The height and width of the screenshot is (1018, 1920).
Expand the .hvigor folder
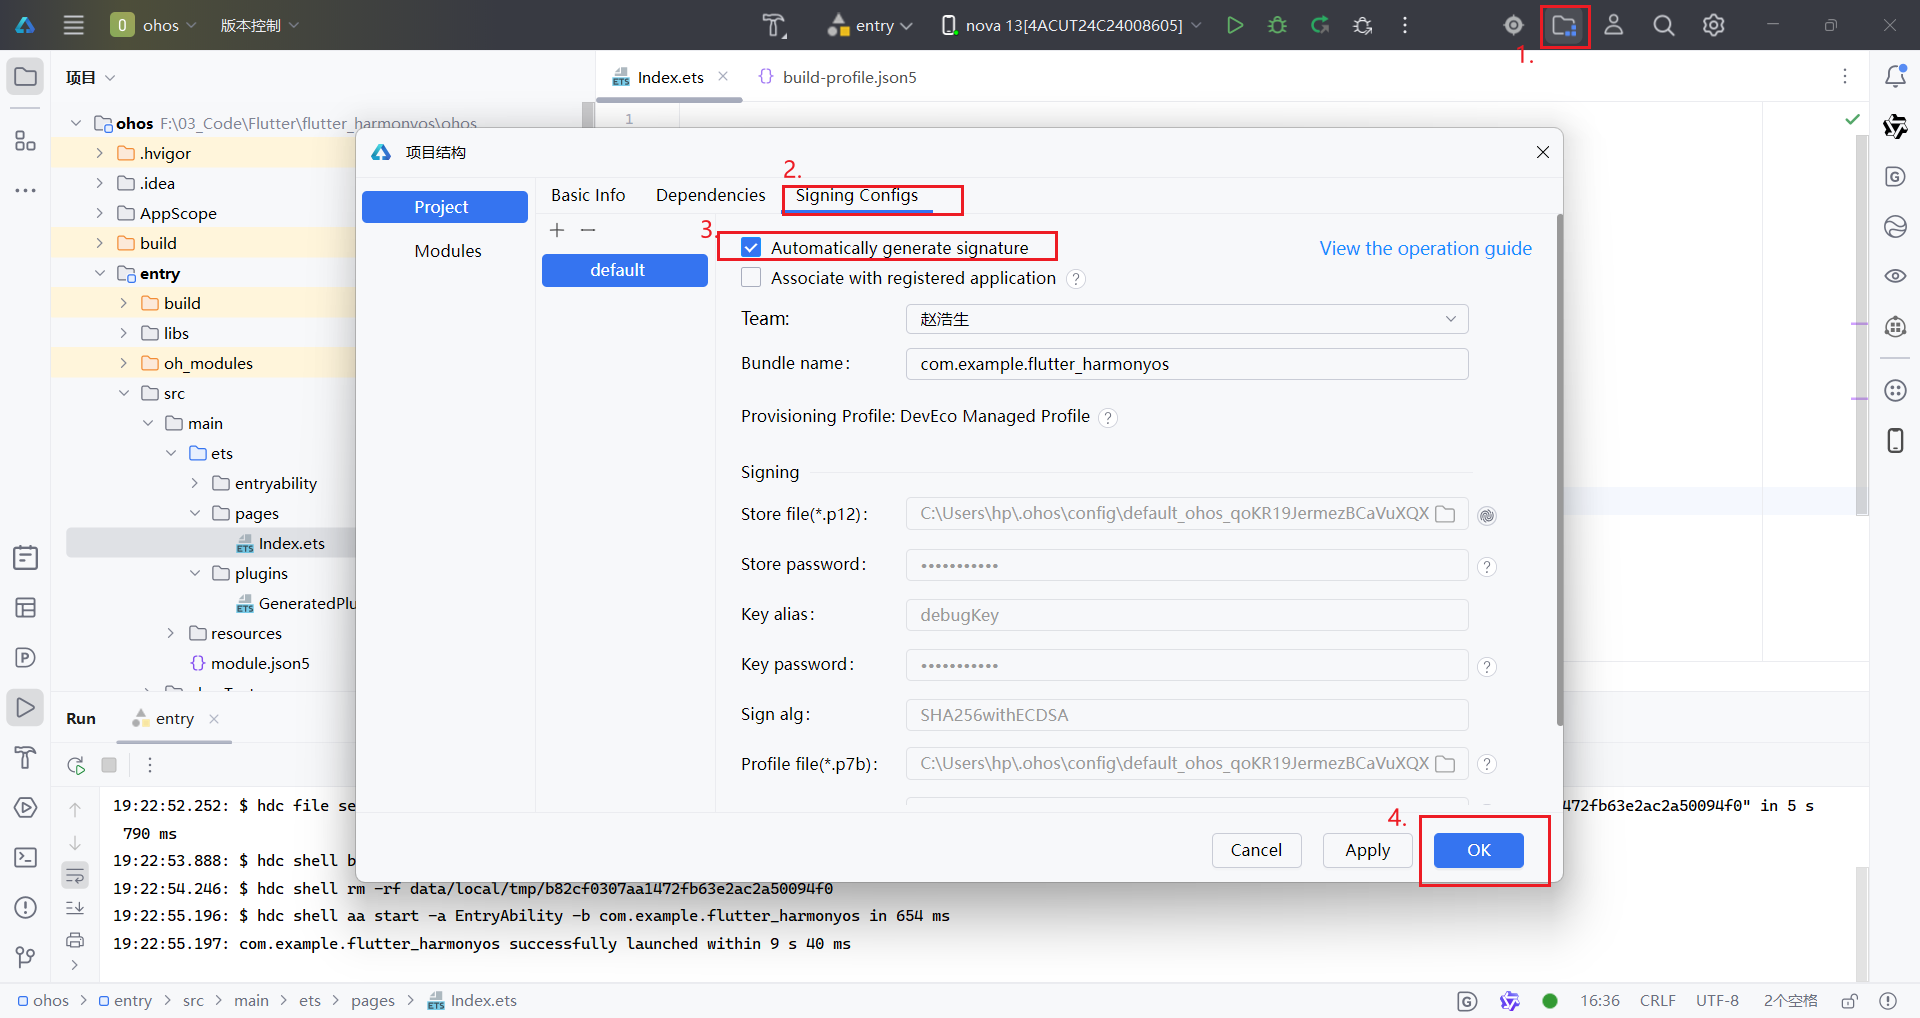point(99,153)
